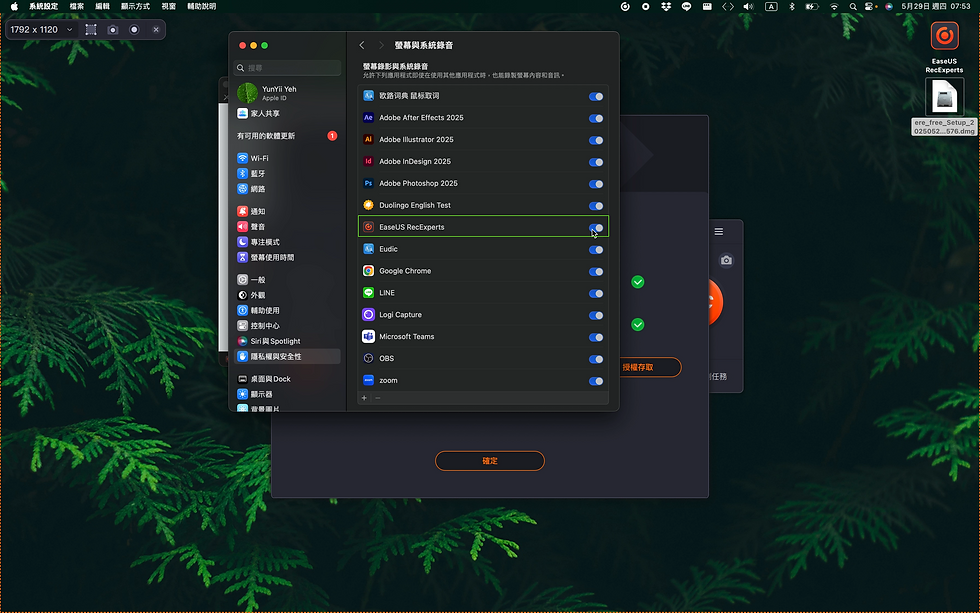The image size is (980, 613).
Task: Disable the Eudic recording toggle
Action: [x=596, y=249]
